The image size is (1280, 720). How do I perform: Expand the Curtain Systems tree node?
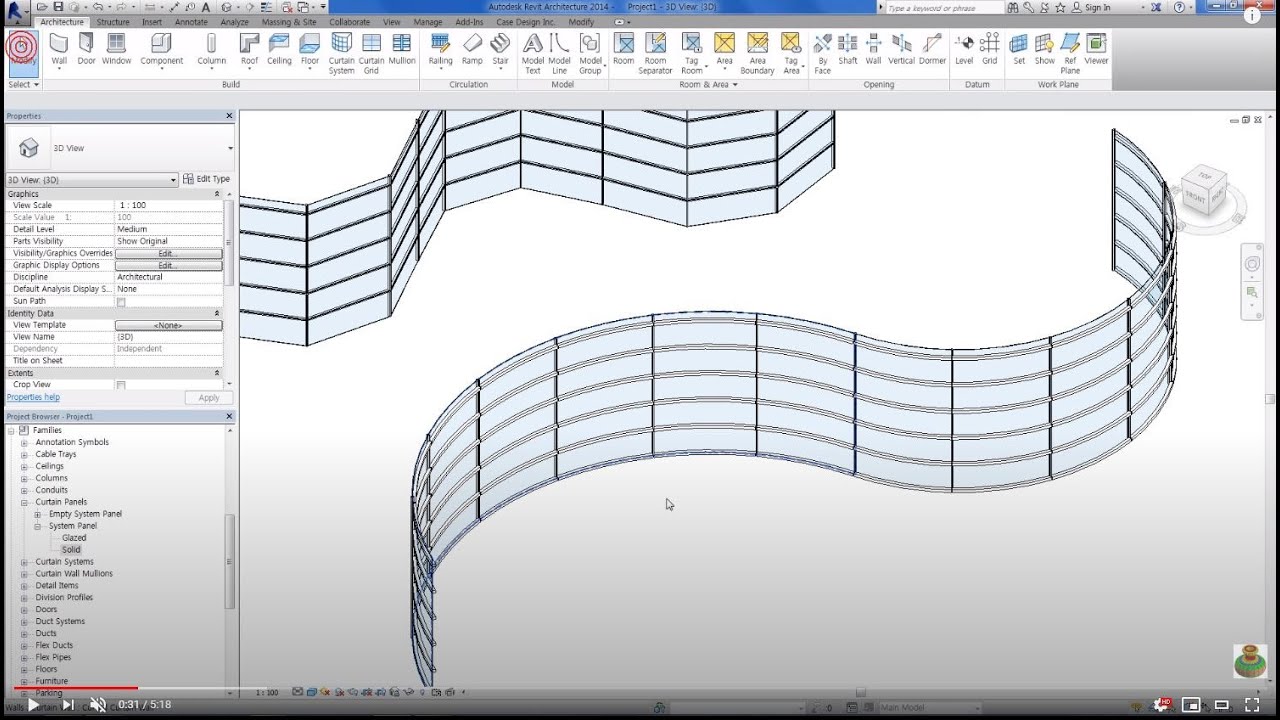[24, 562]
